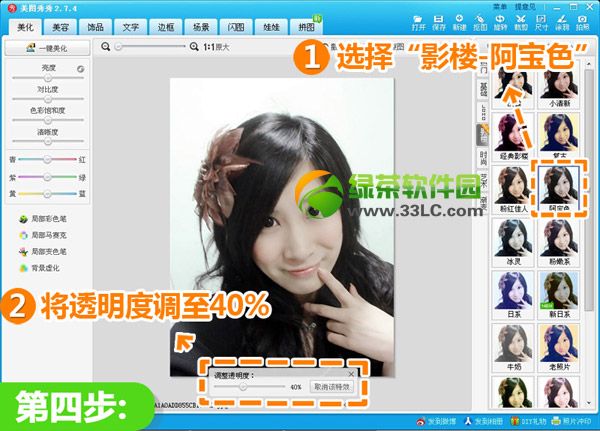Viewport: 600px width, 431px height.
Task: Switch to the 美化 tab
Action: click(25, 27)
